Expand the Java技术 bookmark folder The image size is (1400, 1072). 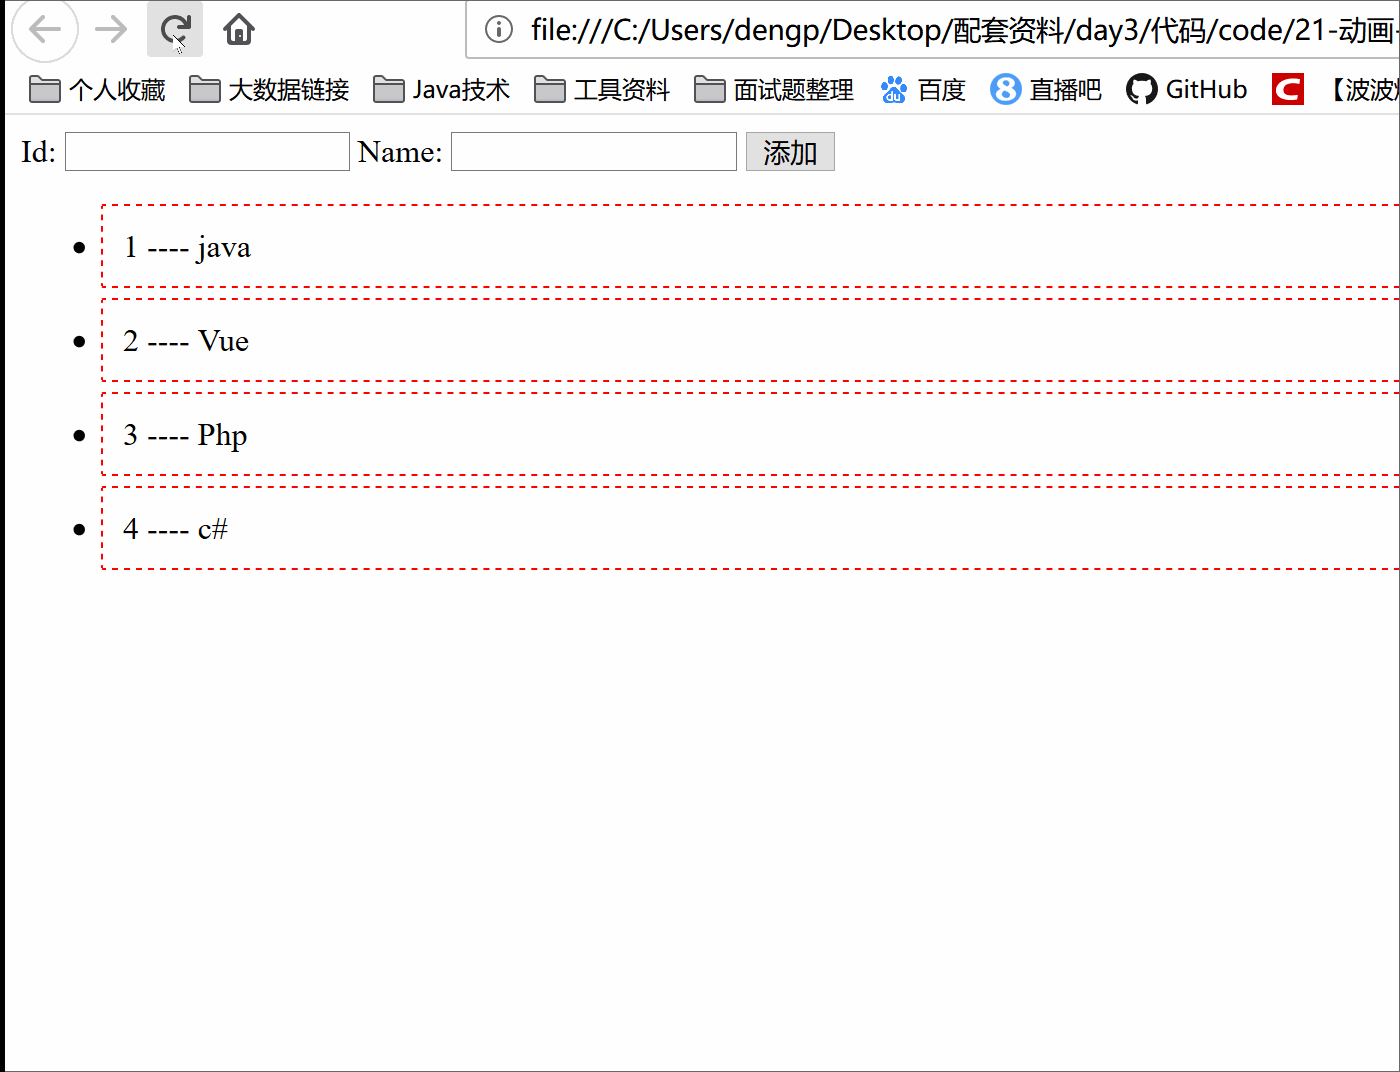tap(441, 90)
